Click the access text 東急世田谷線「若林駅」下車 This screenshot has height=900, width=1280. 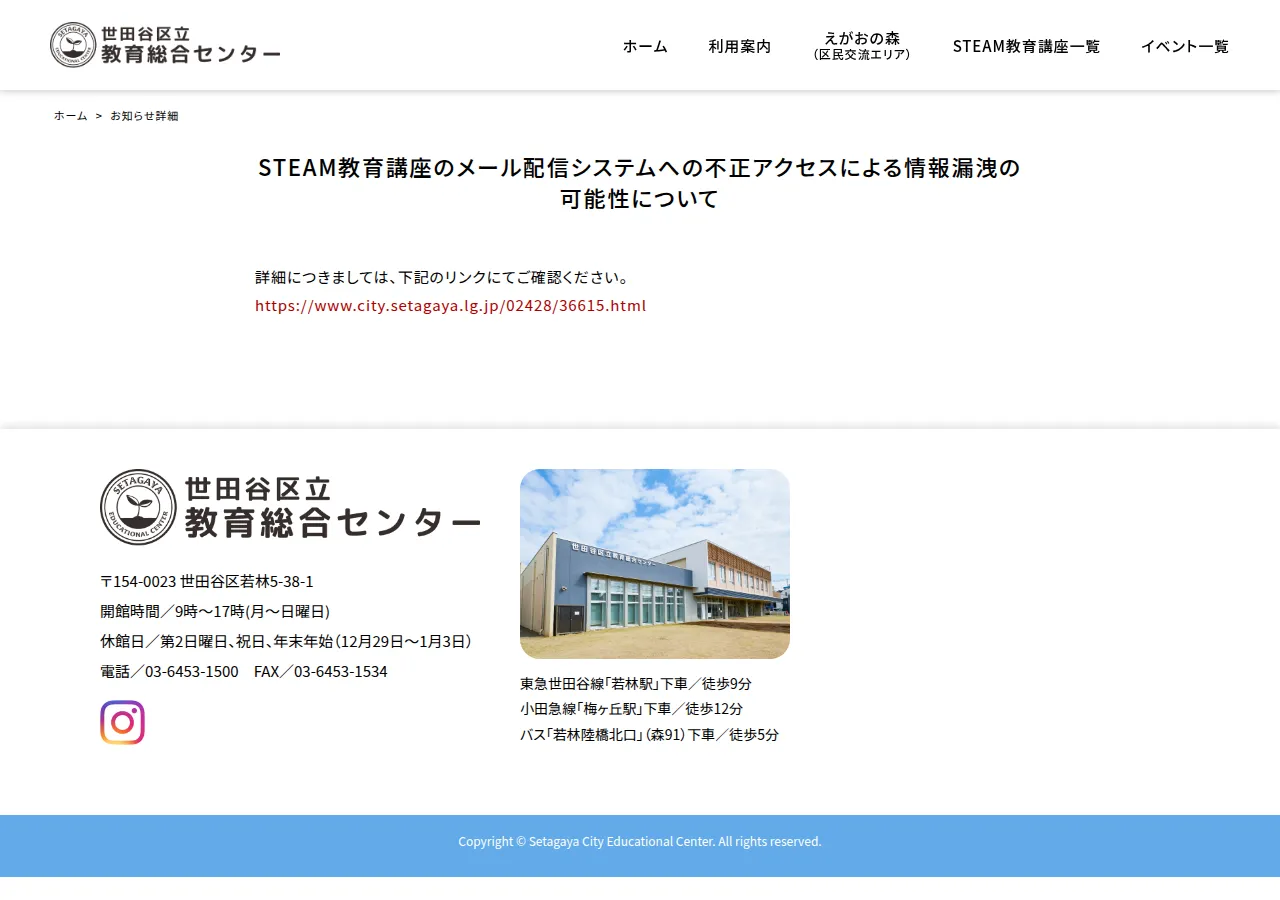tap(636, 684)
